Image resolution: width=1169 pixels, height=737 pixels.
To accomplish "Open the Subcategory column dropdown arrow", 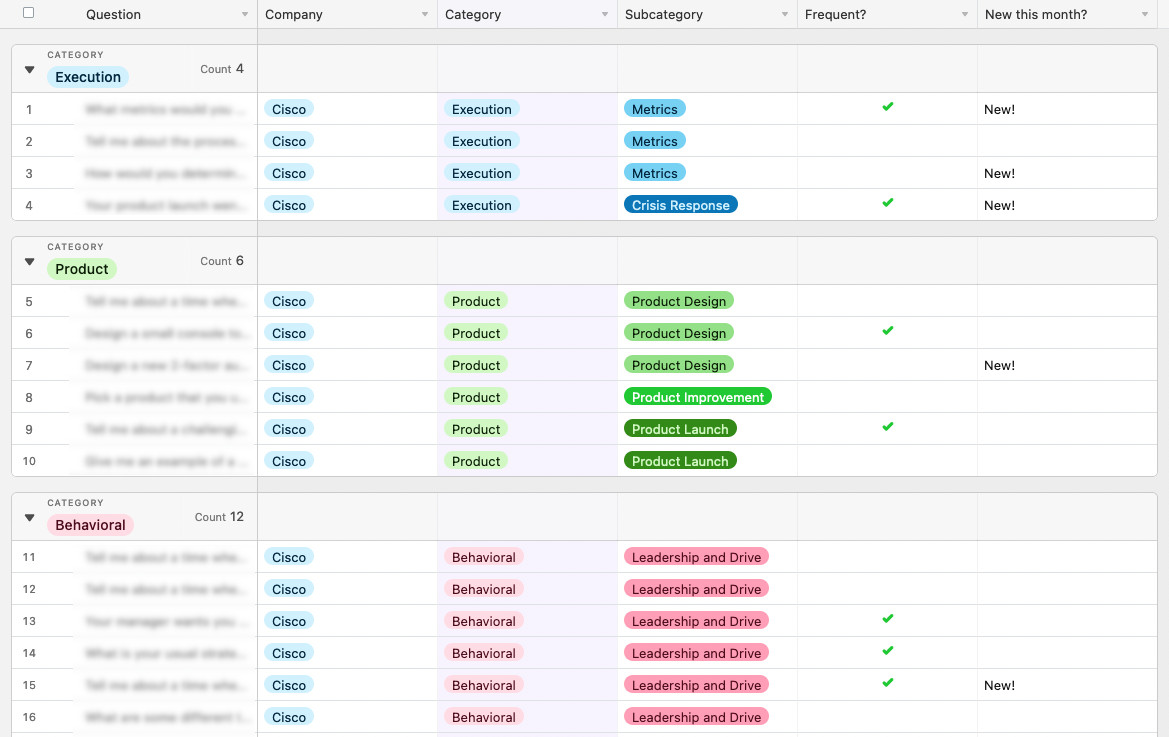I will click(785, 15).
